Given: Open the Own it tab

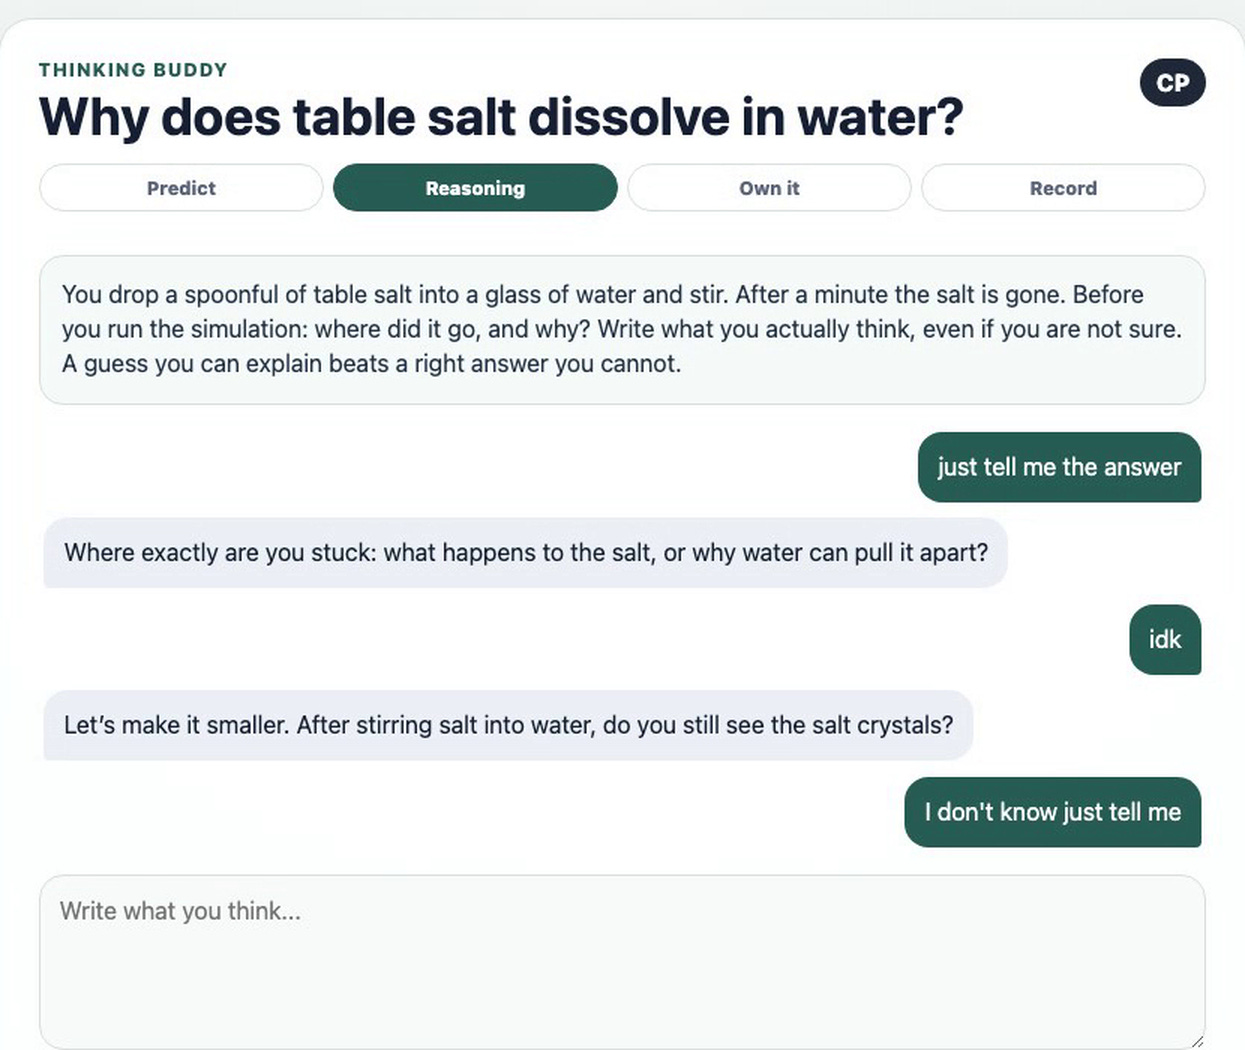Looking at the screenshot, I should tap(769, 188).
